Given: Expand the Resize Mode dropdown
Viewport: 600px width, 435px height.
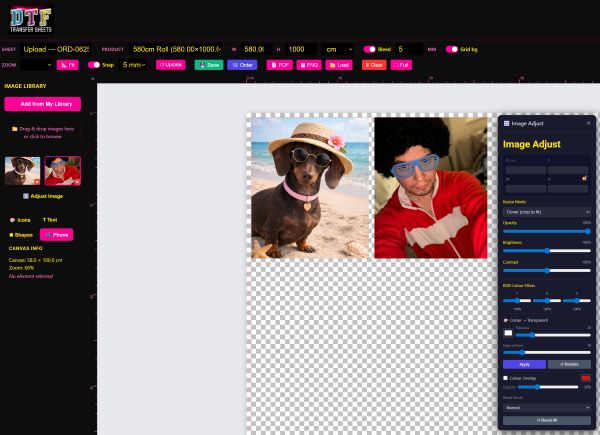Looking at the screenshot, I should pos(546,212).
